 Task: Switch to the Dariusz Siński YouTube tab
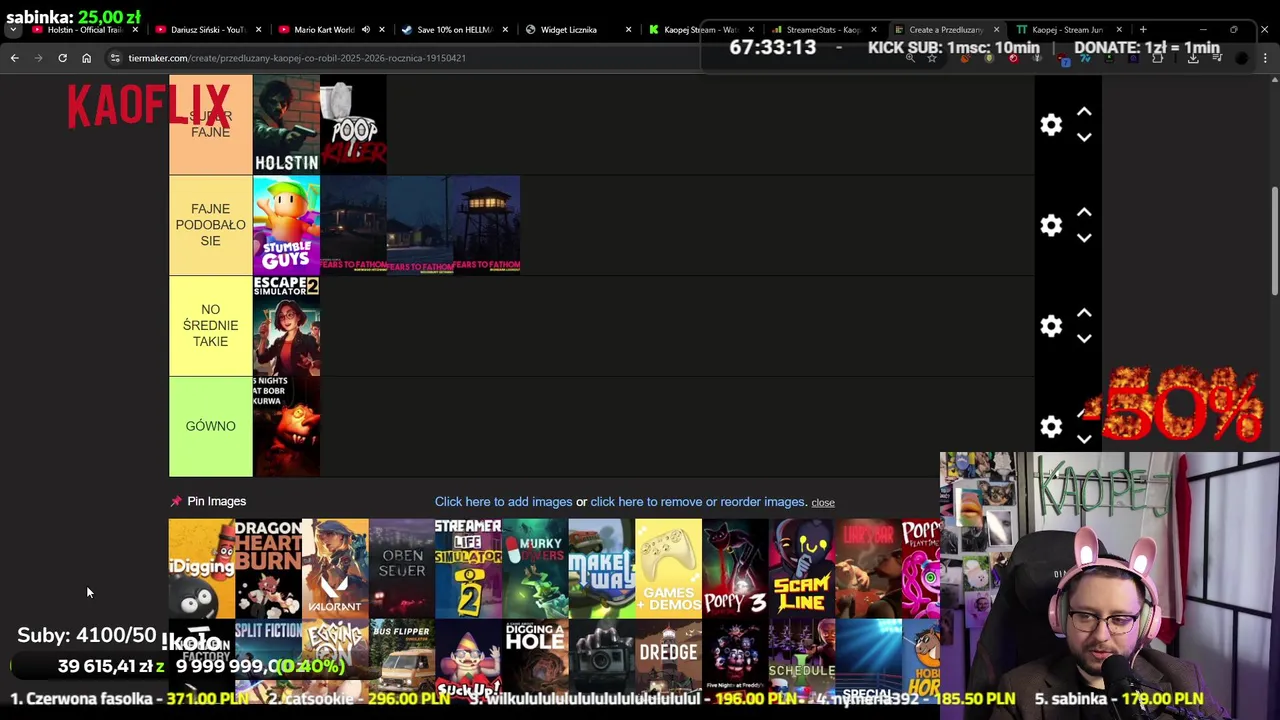[207, 30]
